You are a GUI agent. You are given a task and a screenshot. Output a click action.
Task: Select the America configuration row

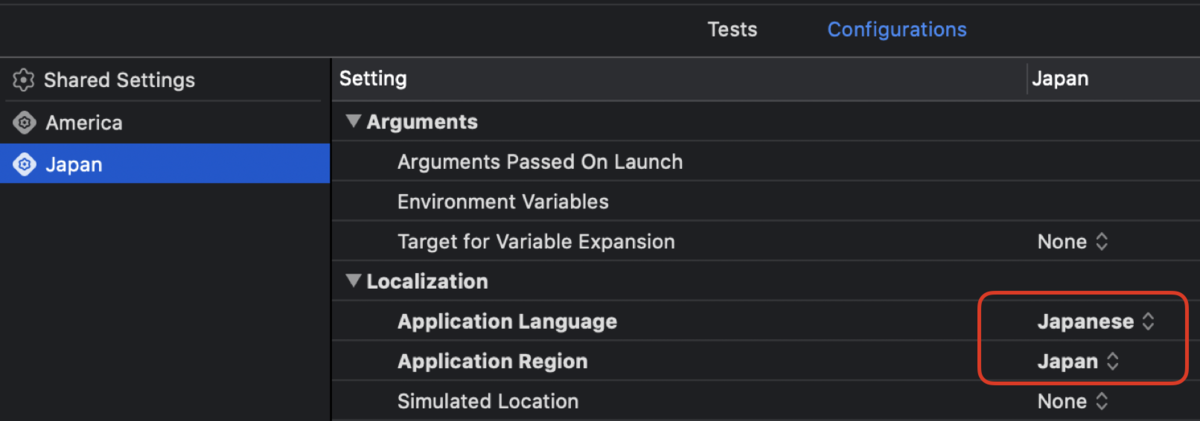(165, 123)
